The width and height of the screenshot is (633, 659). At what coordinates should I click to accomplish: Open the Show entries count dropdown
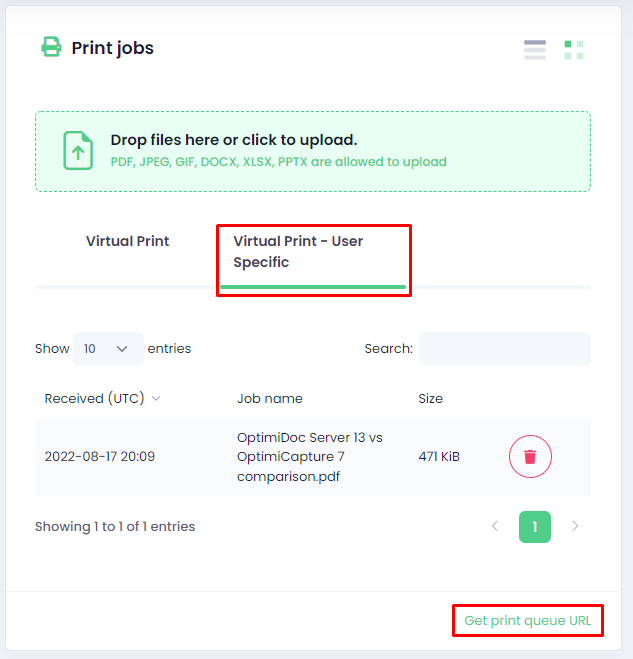(x=108, y=349)
